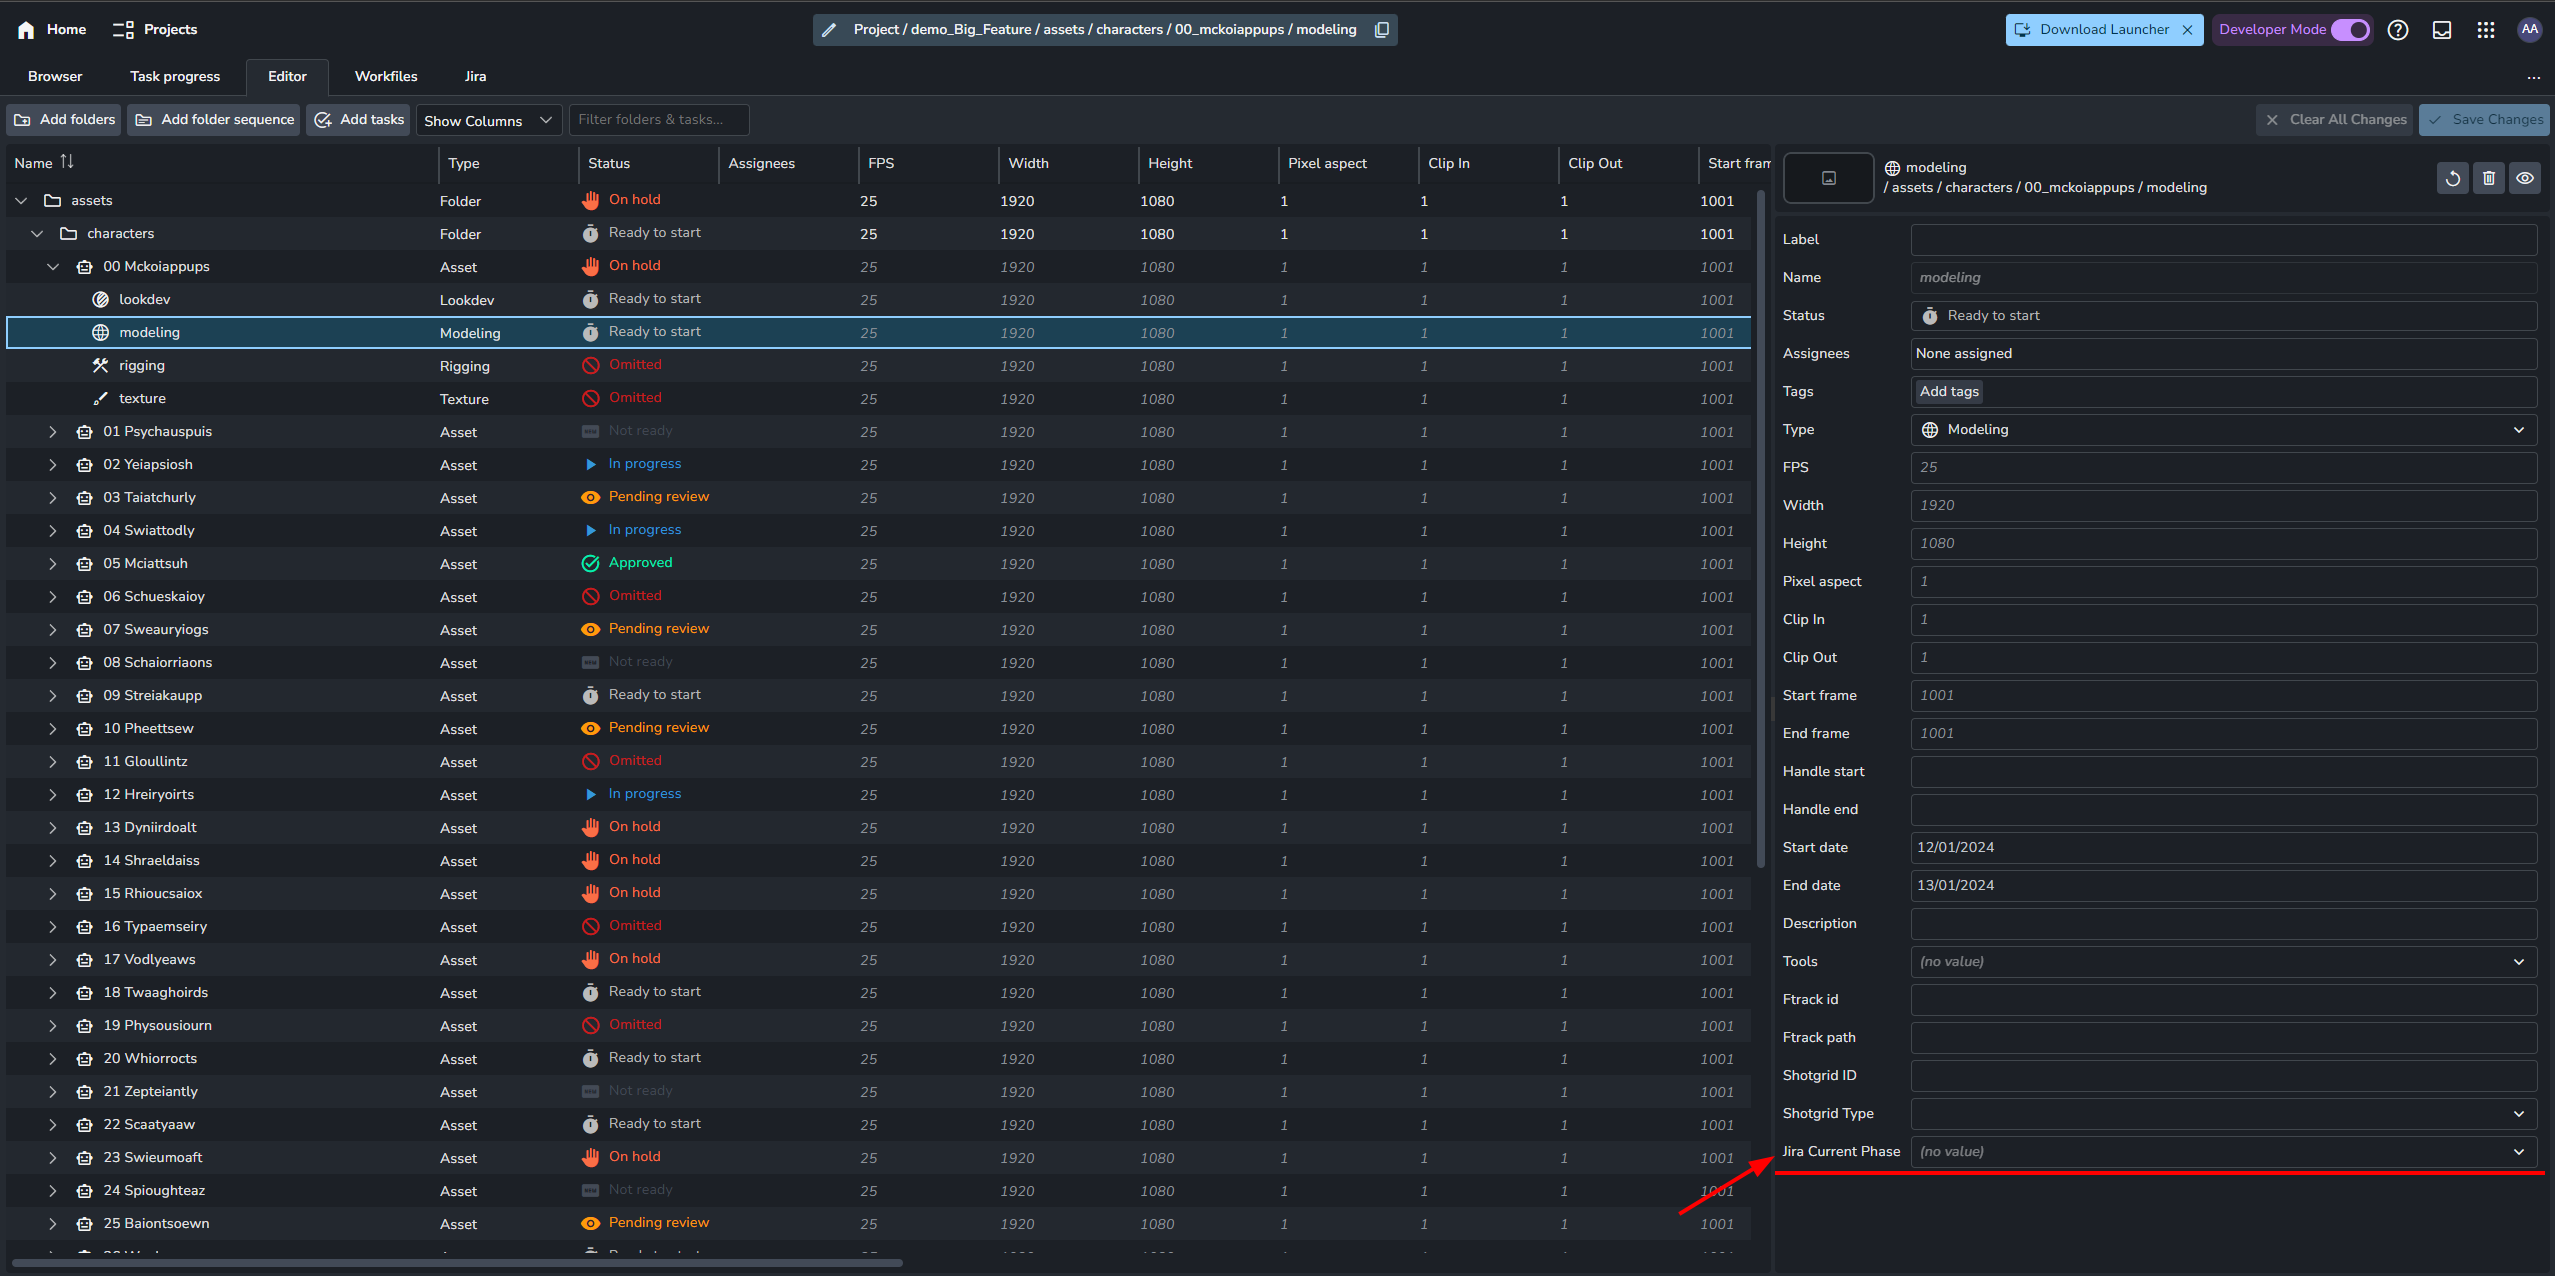
Task: Dismiss the Download Launcher banner
Action: [x=2188, y=30]
